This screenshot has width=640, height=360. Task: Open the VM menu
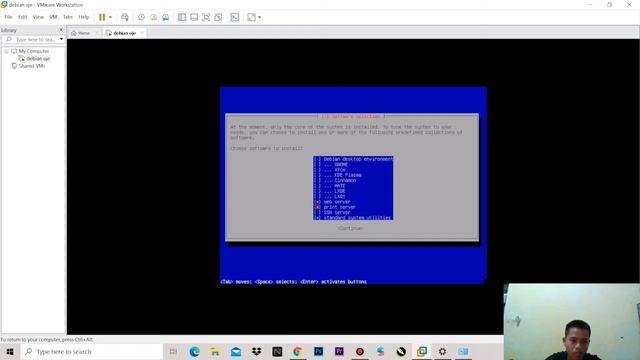tap(53, 17)
